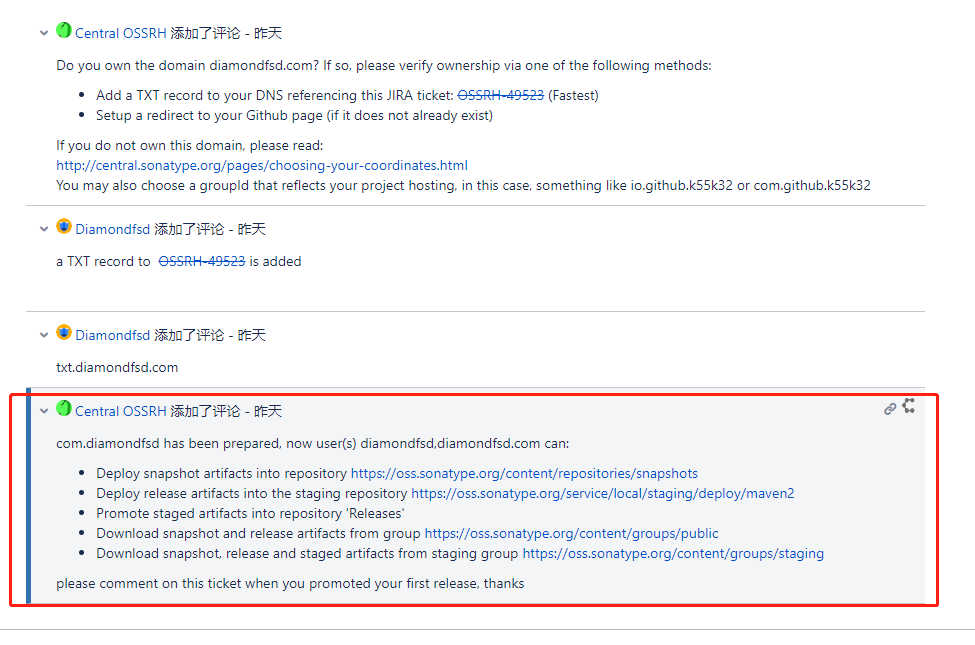This screenshot has width=975, height=645.
Task: Click the Central OSSRH author name on the first comment
Action: pos(121,33)
